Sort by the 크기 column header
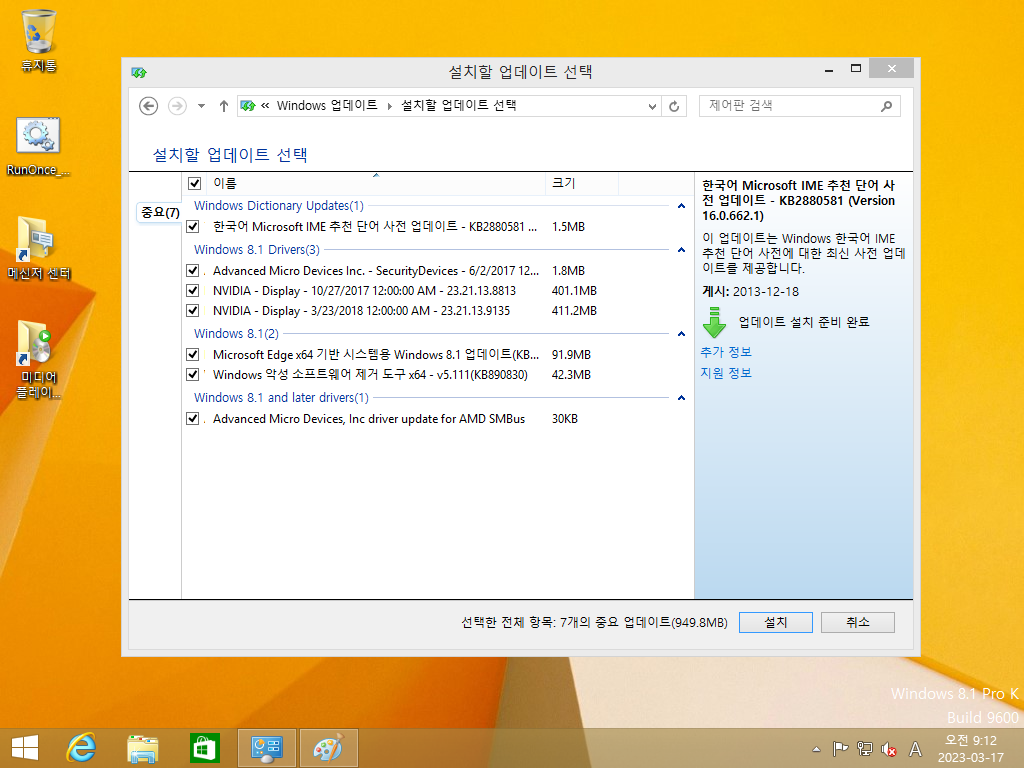The width and height of the screenshot is (1024, 768). [581, 184]
